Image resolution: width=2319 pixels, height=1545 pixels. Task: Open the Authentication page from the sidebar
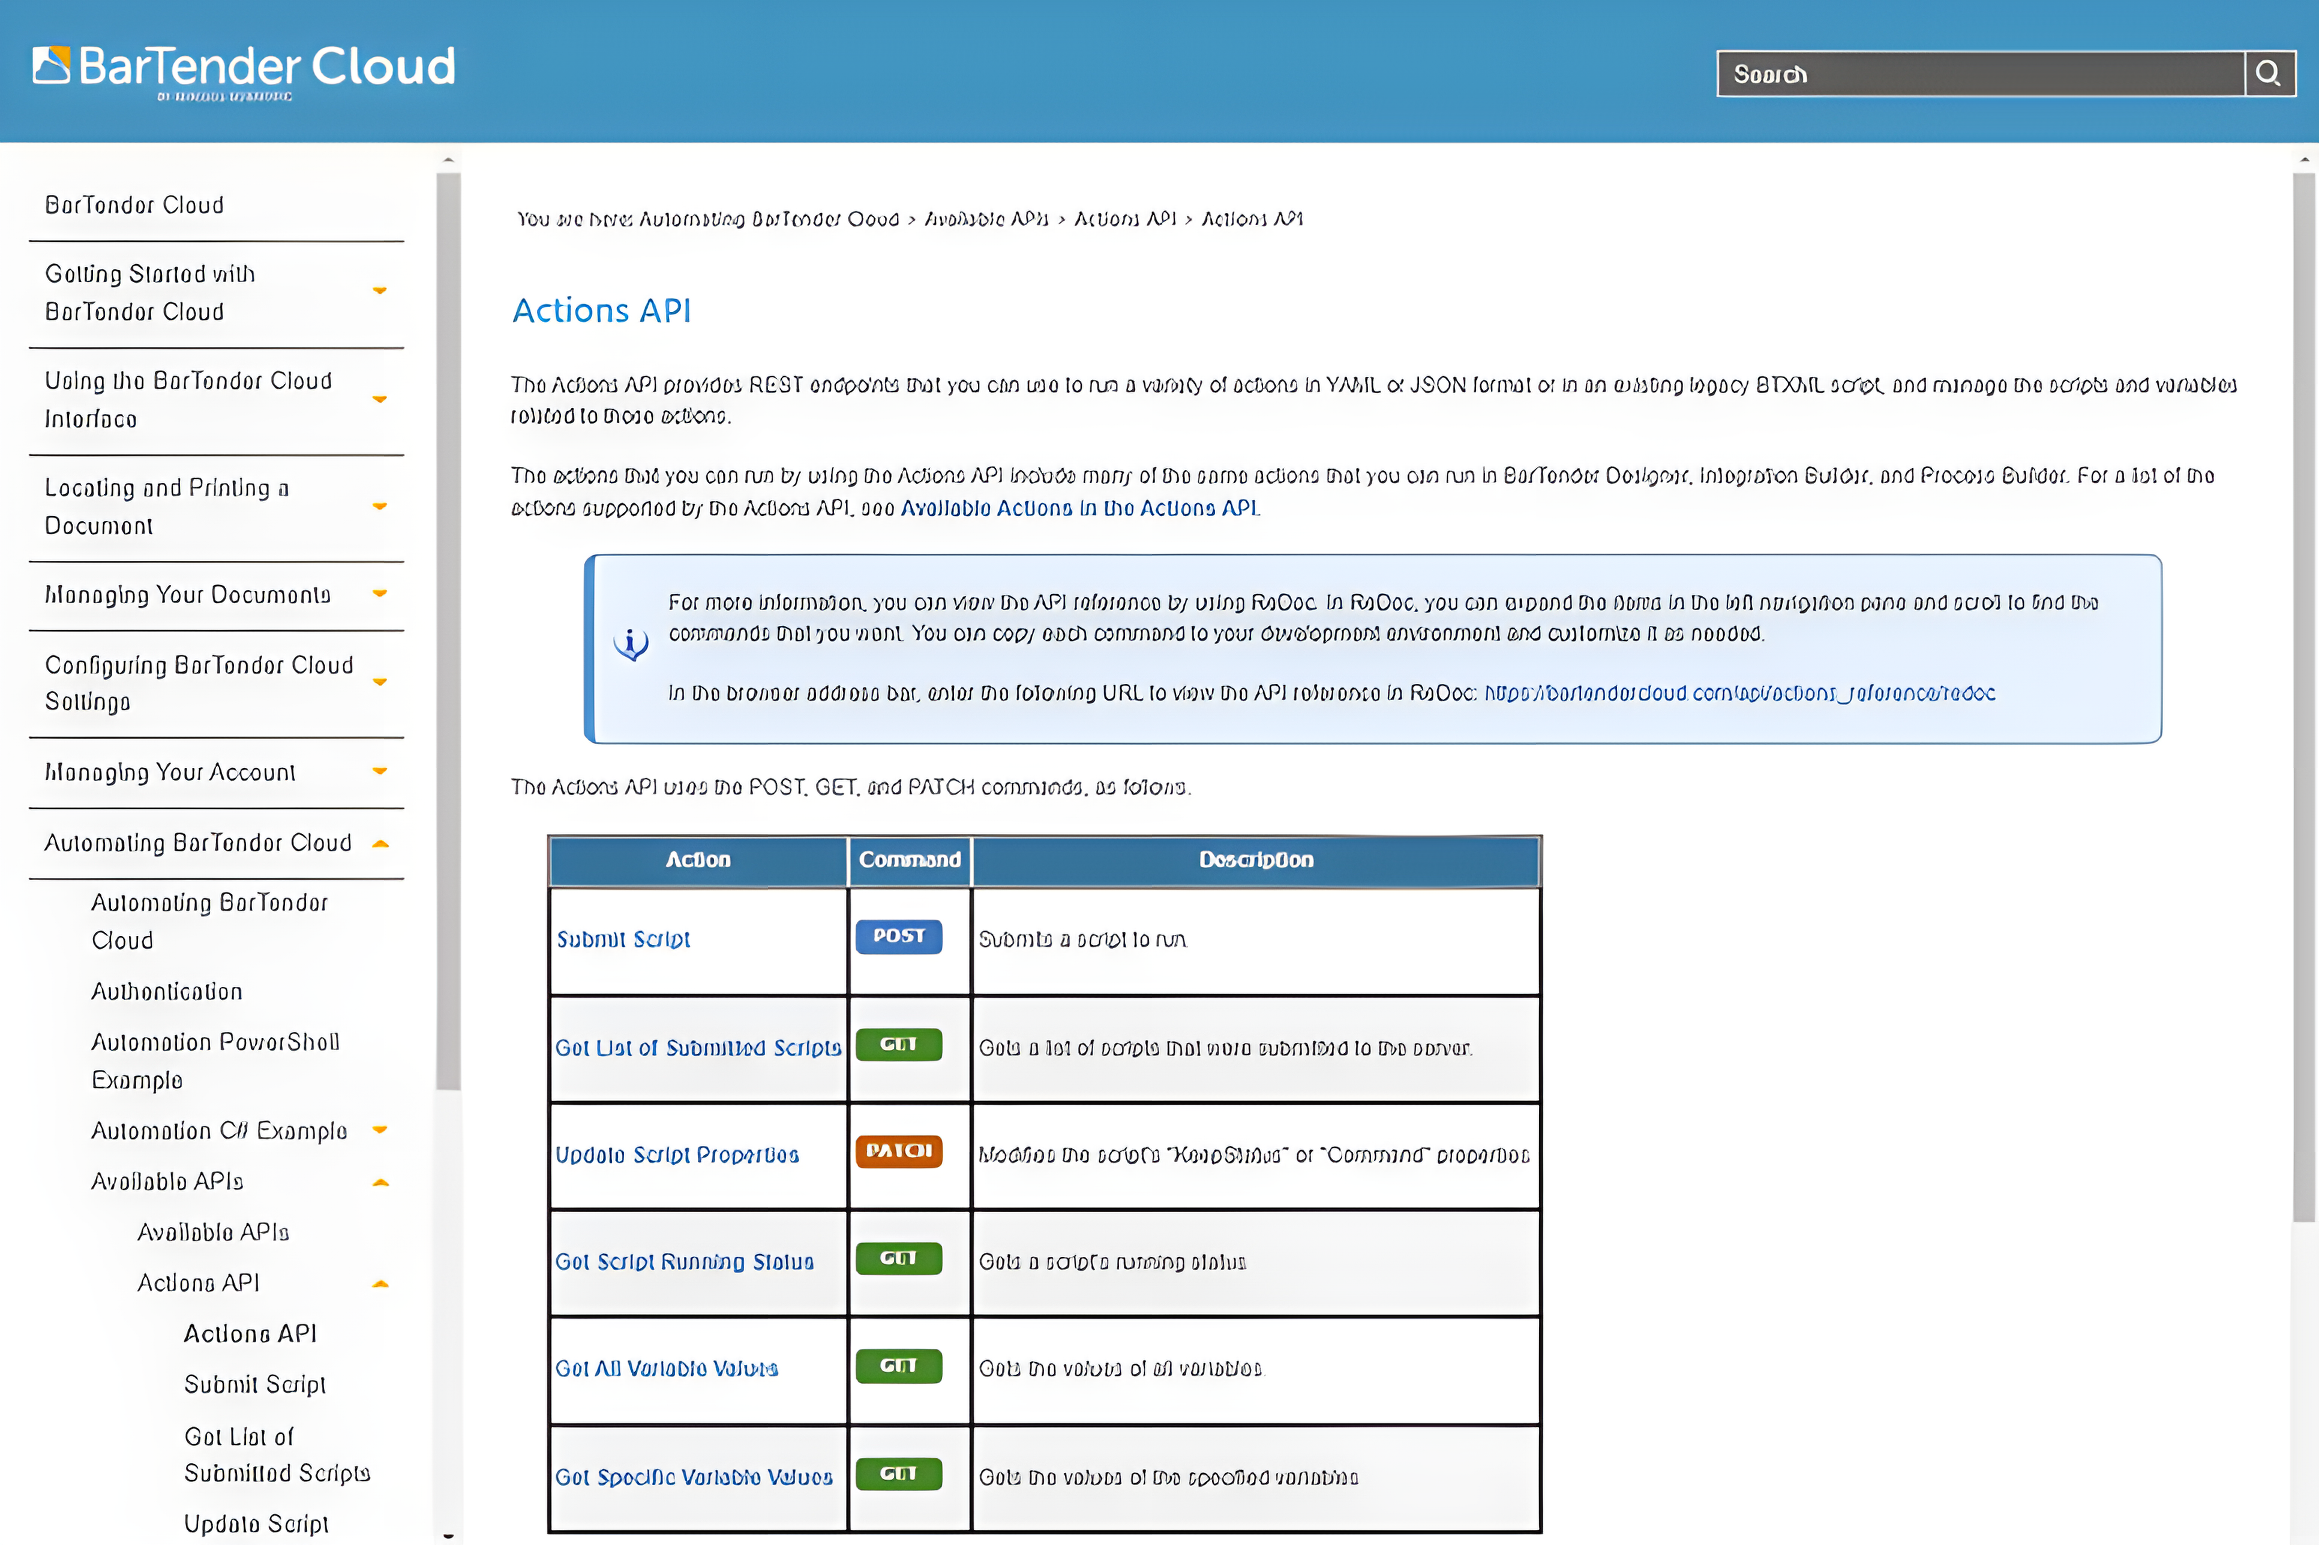[x=166, y=991]
